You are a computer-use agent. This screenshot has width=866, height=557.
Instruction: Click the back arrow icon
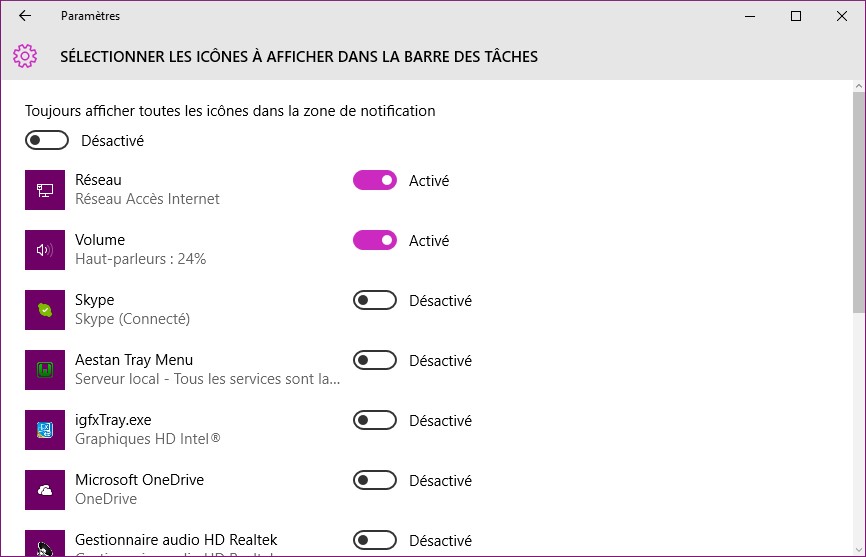(25, 16)
